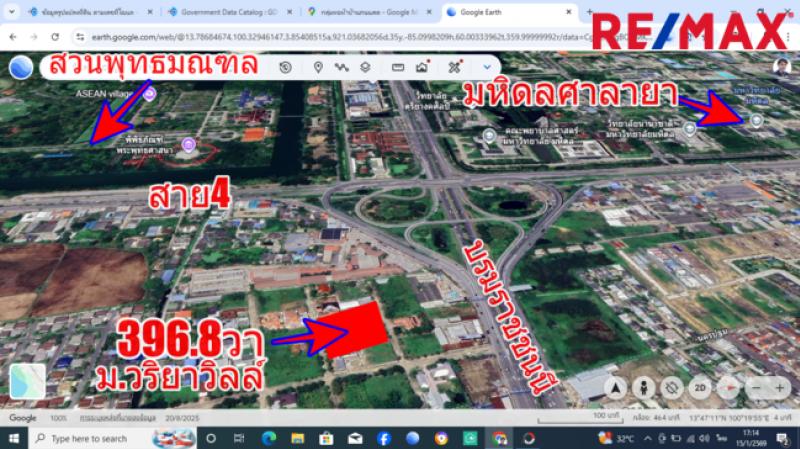Open a new browser tab

(589, 12)
